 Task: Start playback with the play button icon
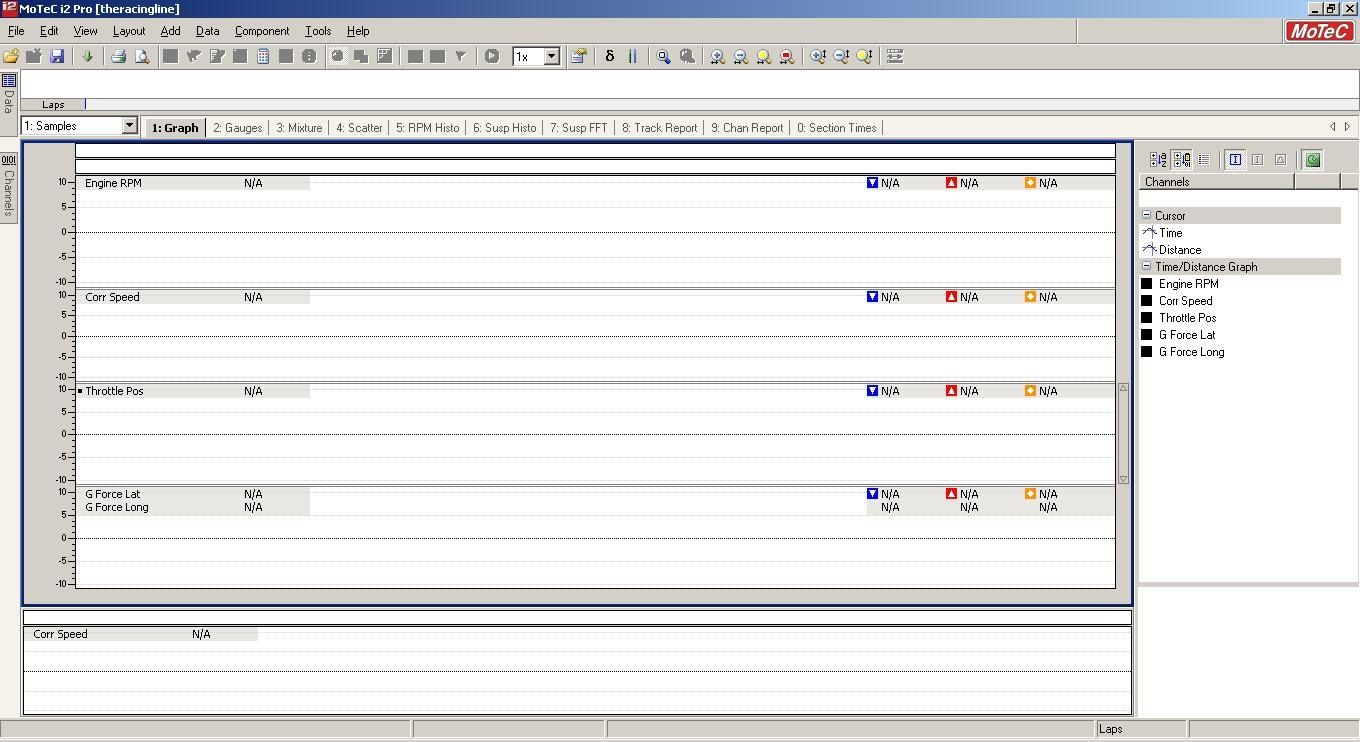(492, 57)
